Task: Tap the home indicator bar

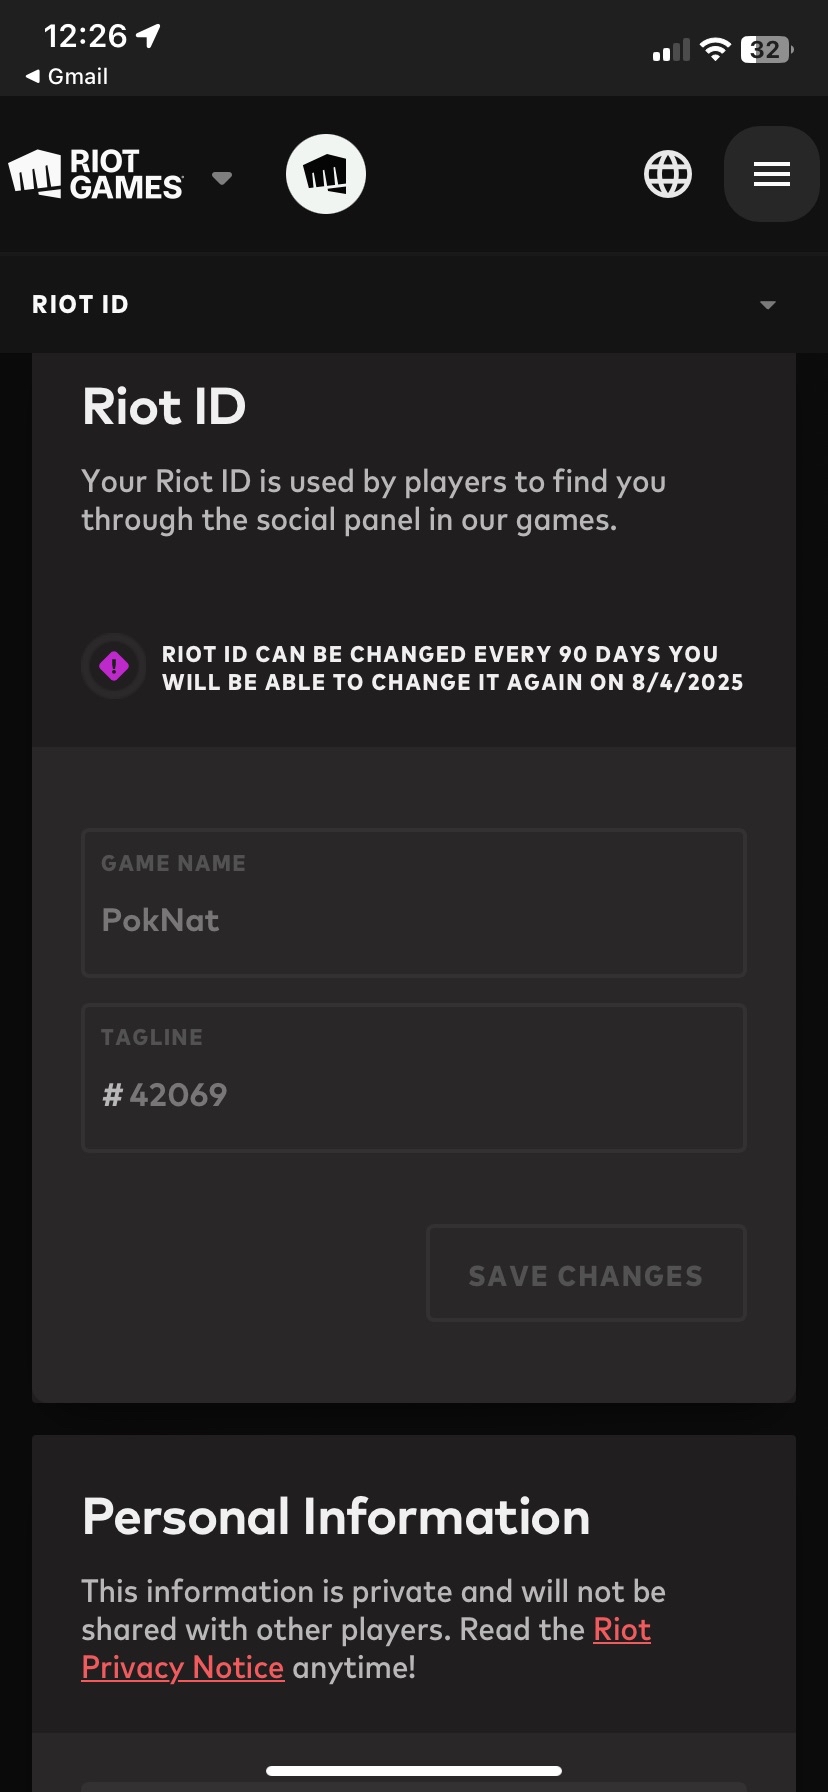Action: pos(414,1771)
